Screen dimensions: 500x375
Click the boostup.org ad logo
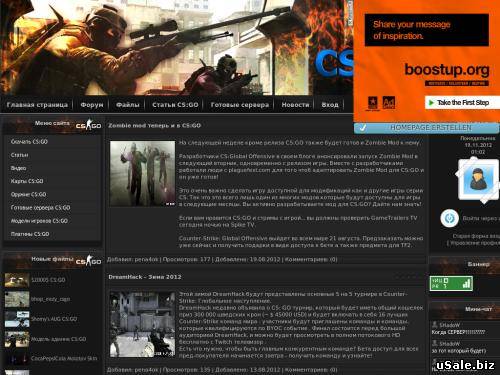coord(447,70)
